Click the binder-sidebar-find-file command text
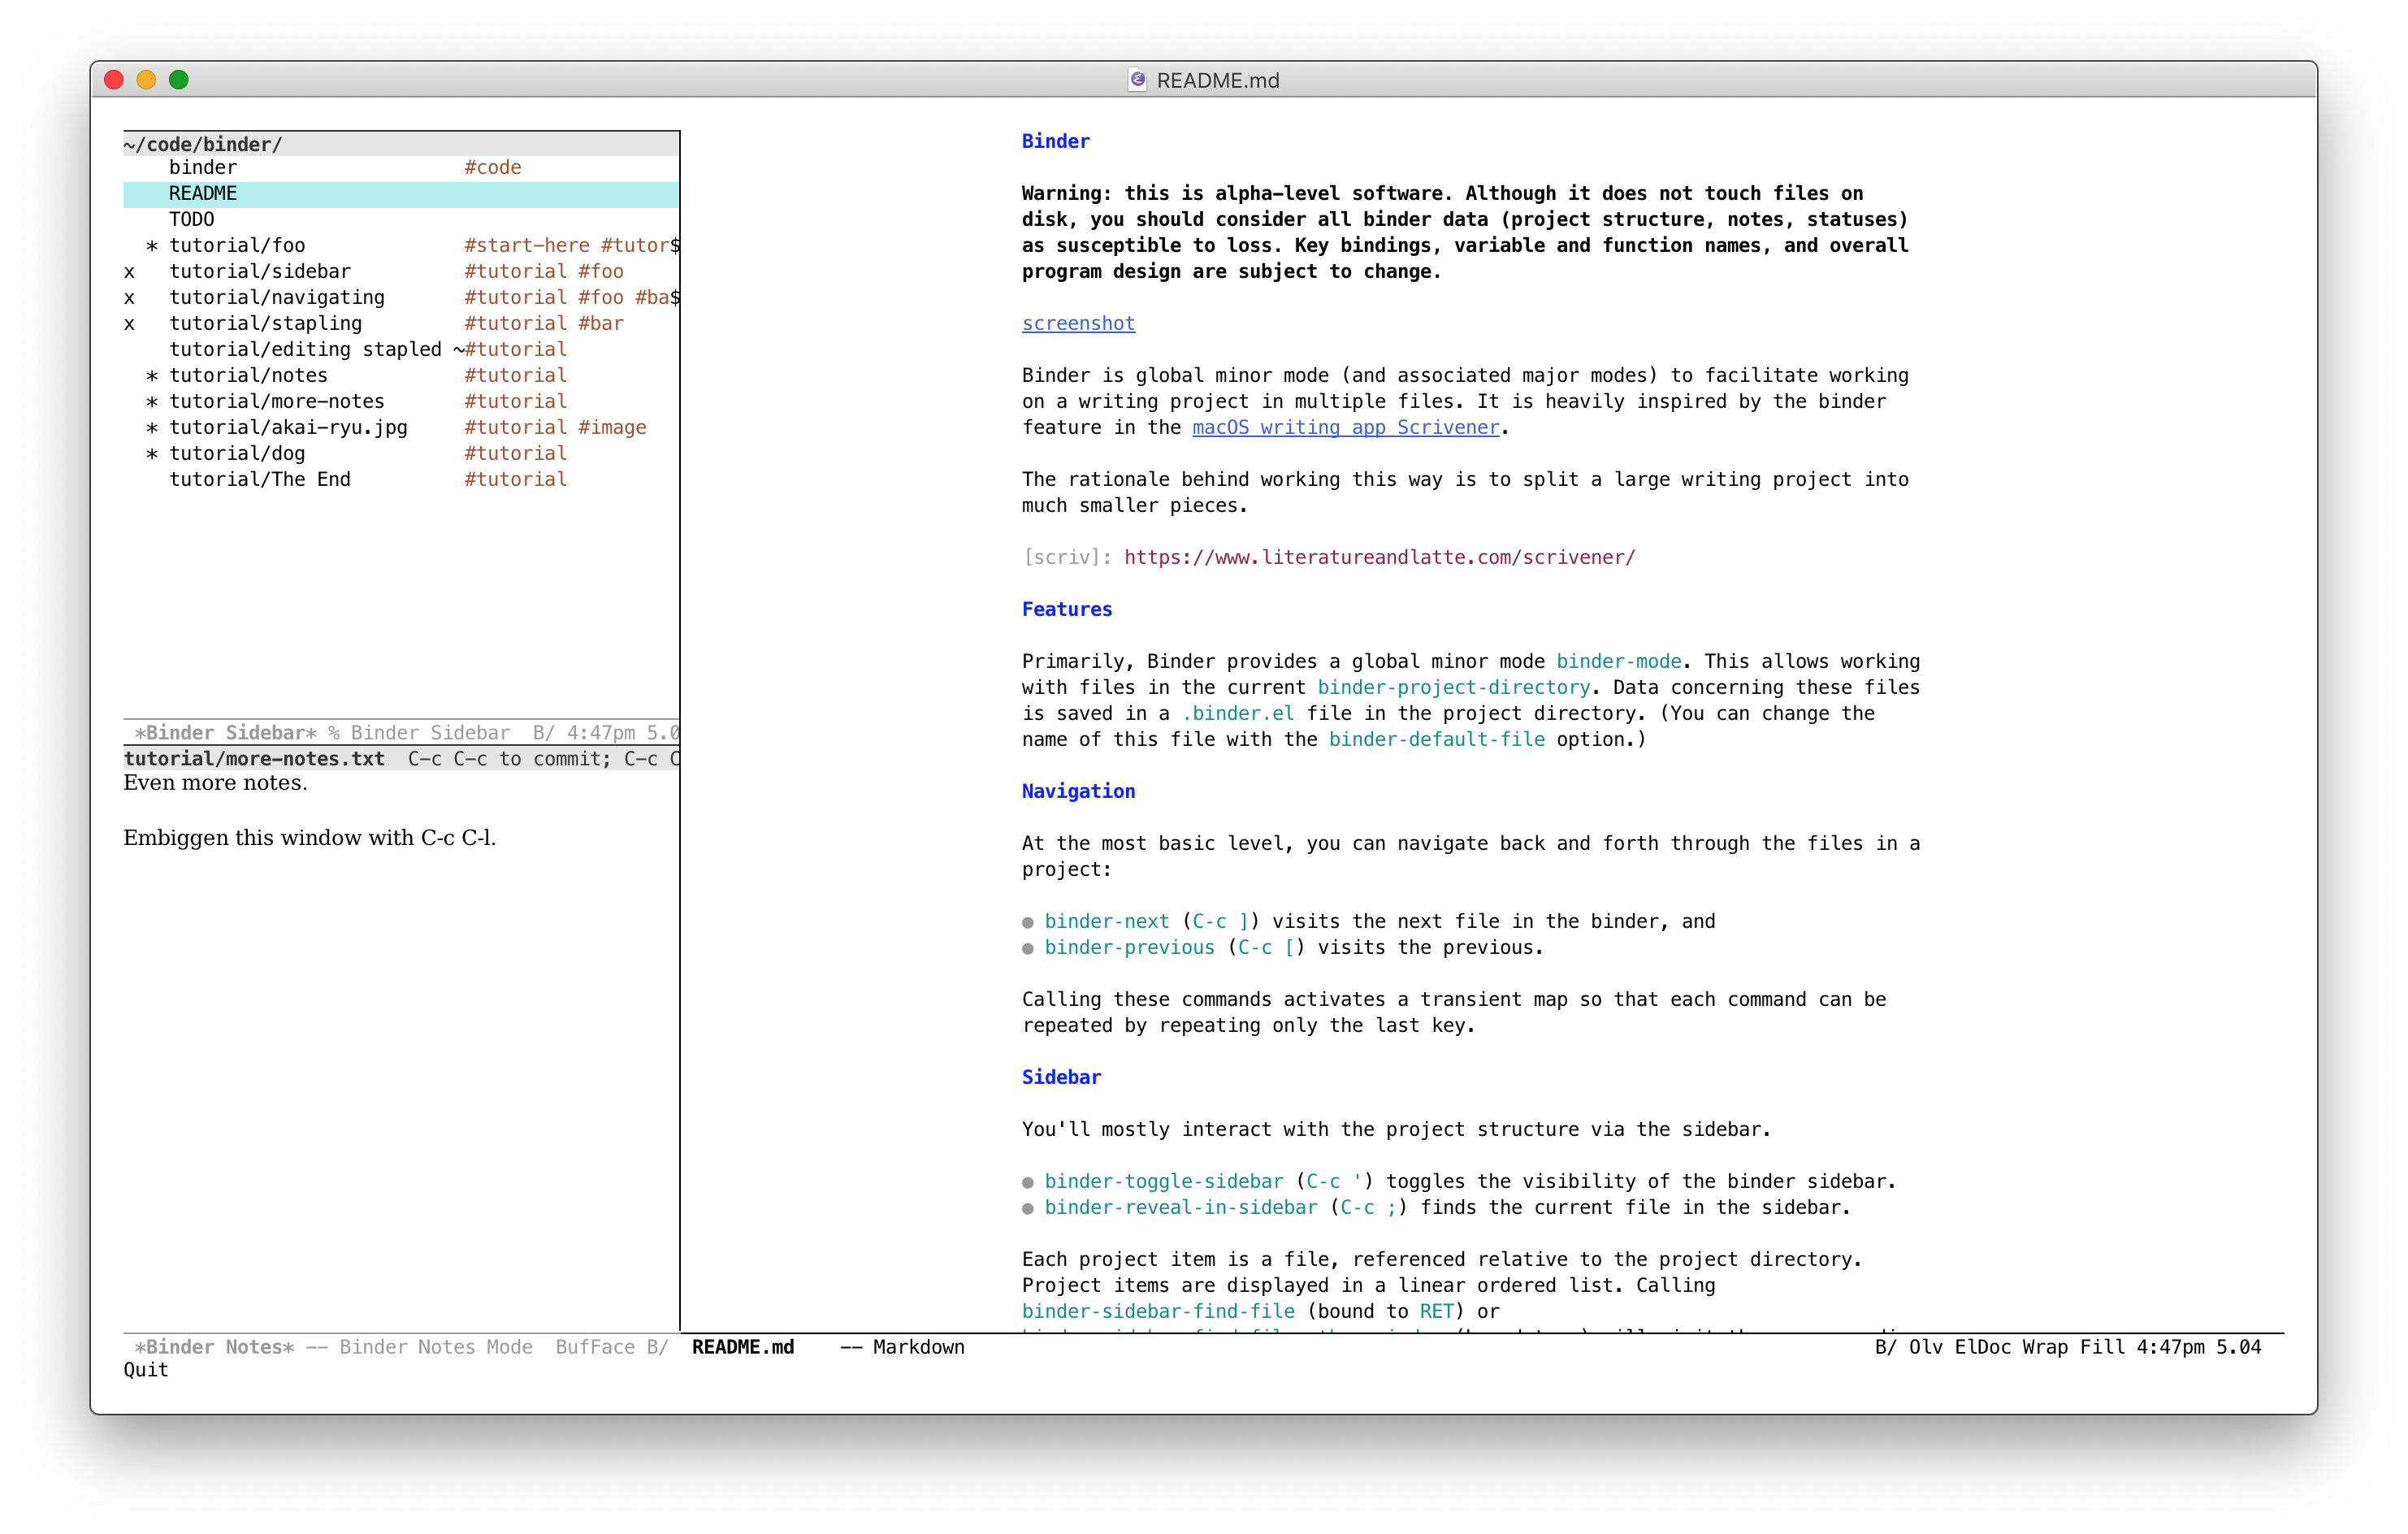2408x1534 pixels. (x=1158, y=1311)
